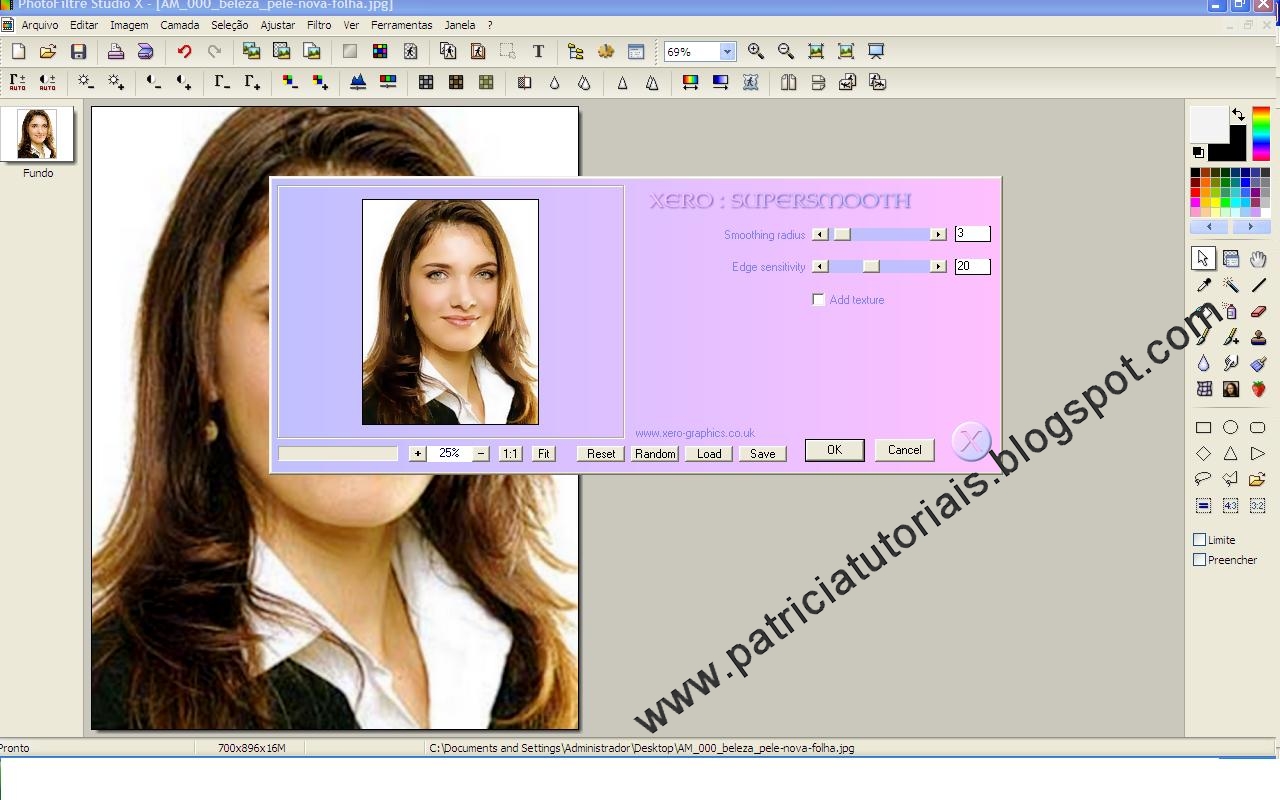Image resolution: width=1280 pixels, height=800 pixels.
Task: Click Smoothing radius right arrow
Action: pos(938,234)
